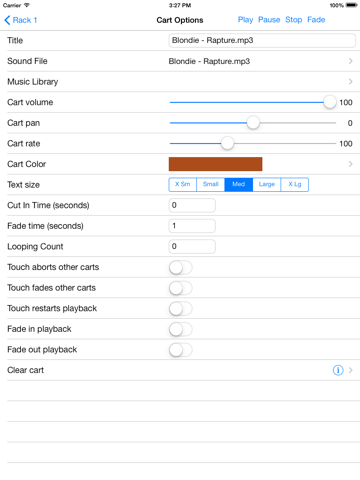Click the Fade time seconds field
The width and height of the screenshot is (360, 480).
(x=192, y=226)
